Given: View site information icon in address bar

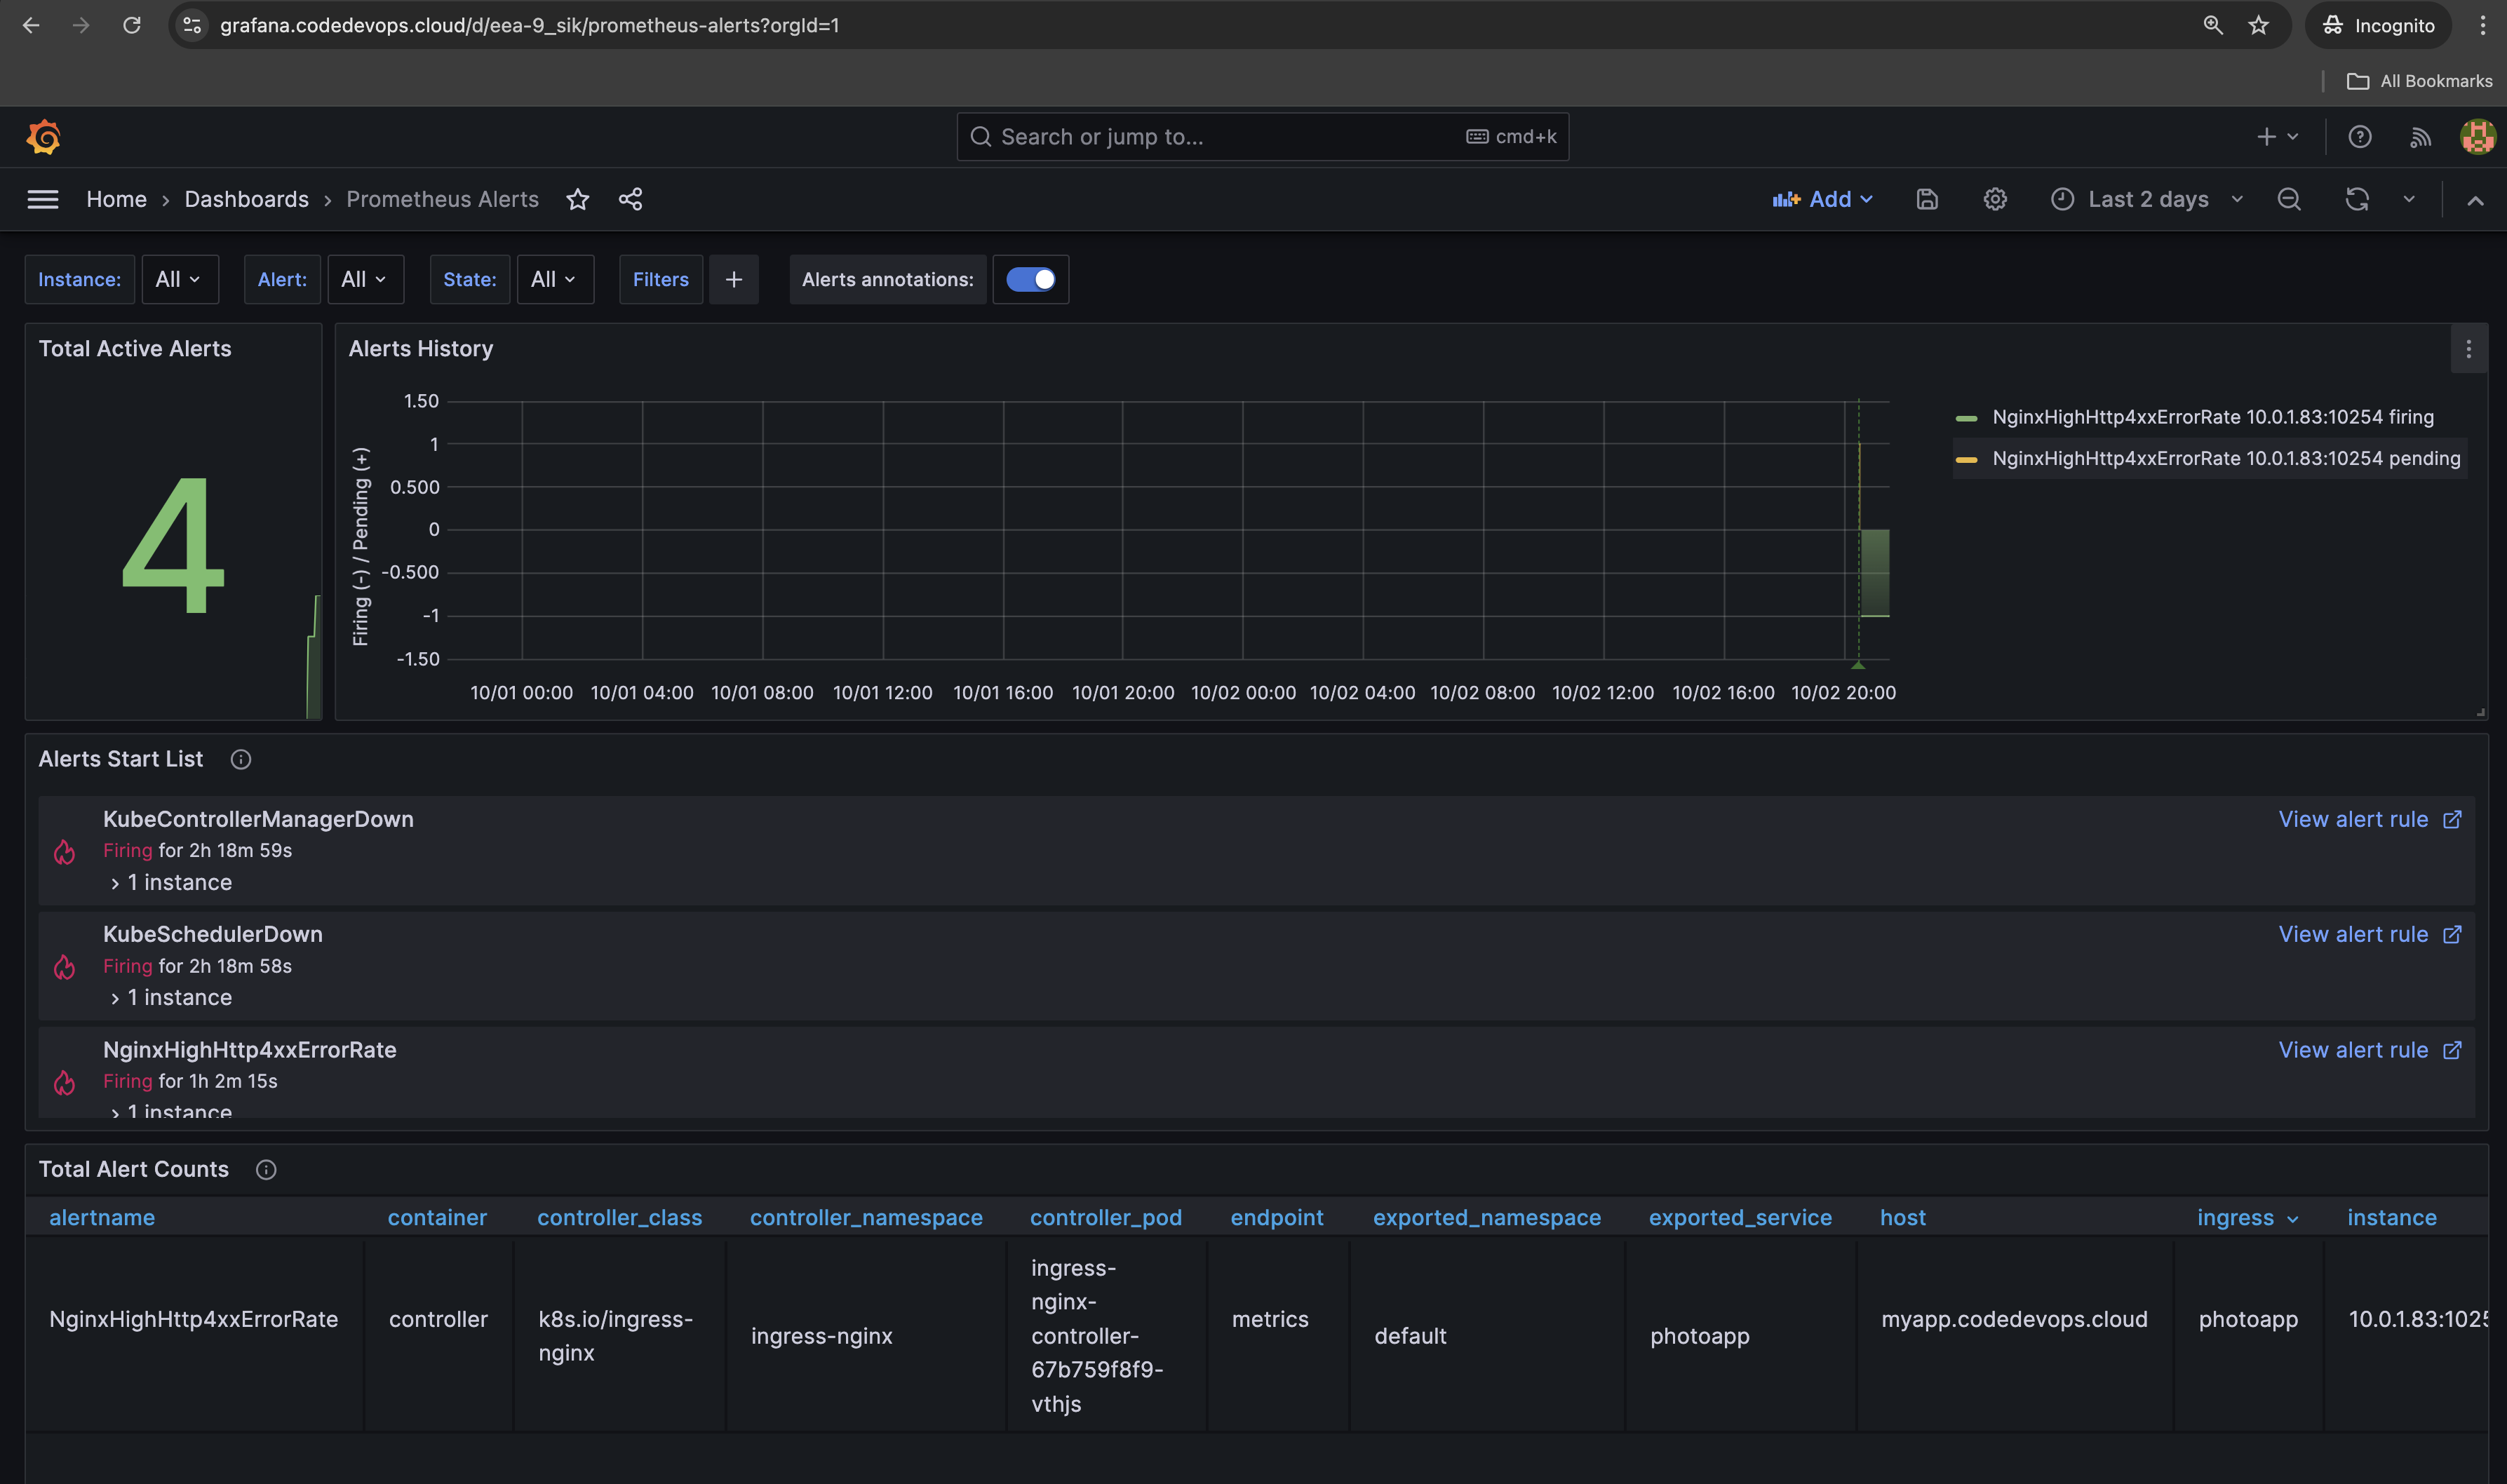Looking at the screenshot, I should (192, 25).
